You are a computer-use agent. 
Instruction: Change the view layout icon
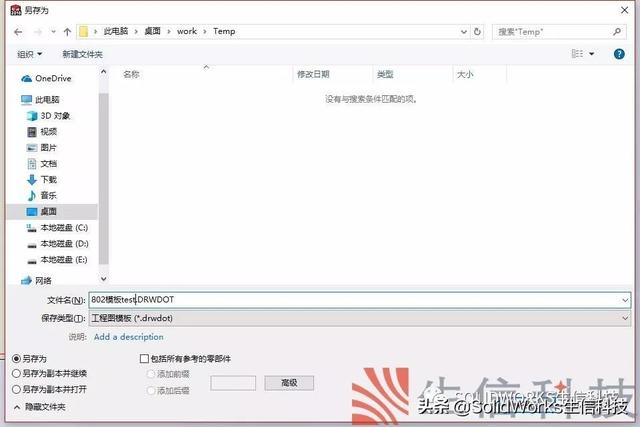pyautogui.click(x=577, y=53)
